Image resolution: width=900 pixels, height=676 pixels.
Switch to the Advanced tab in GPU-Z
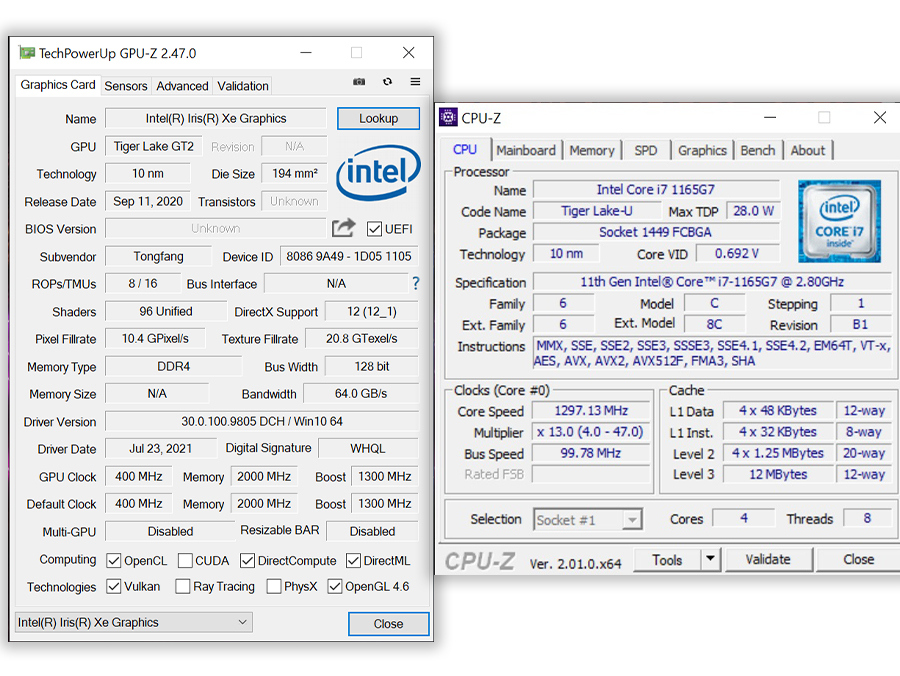(182, 86)
